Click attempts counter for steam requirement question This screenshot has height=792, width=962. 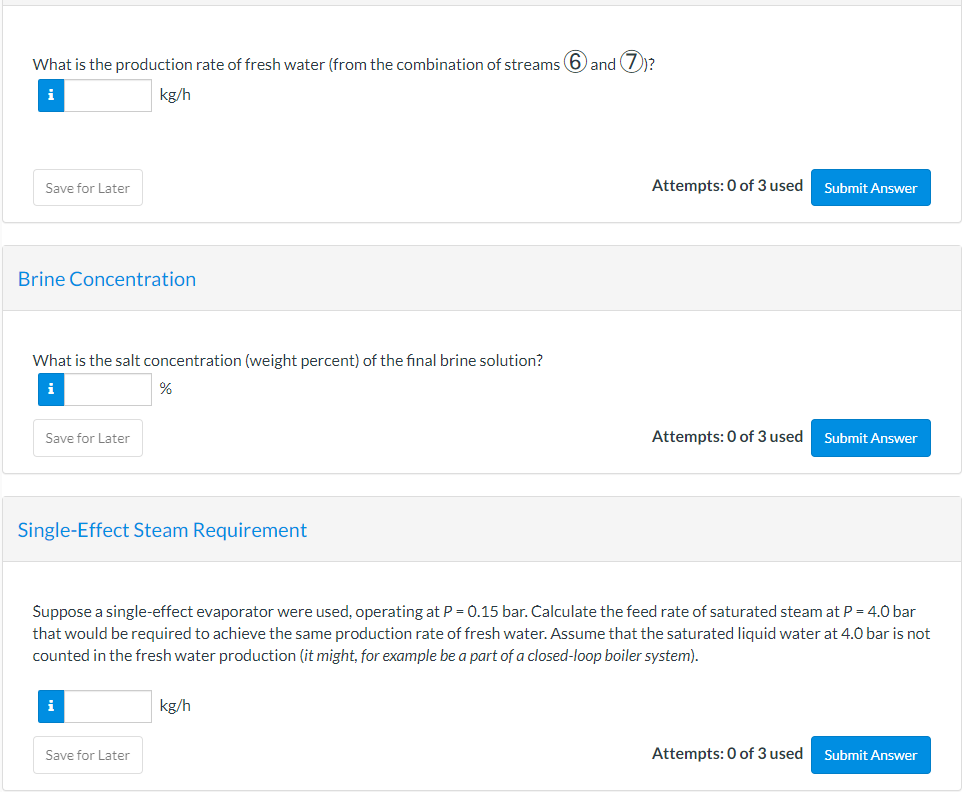[x=727, y=754]
